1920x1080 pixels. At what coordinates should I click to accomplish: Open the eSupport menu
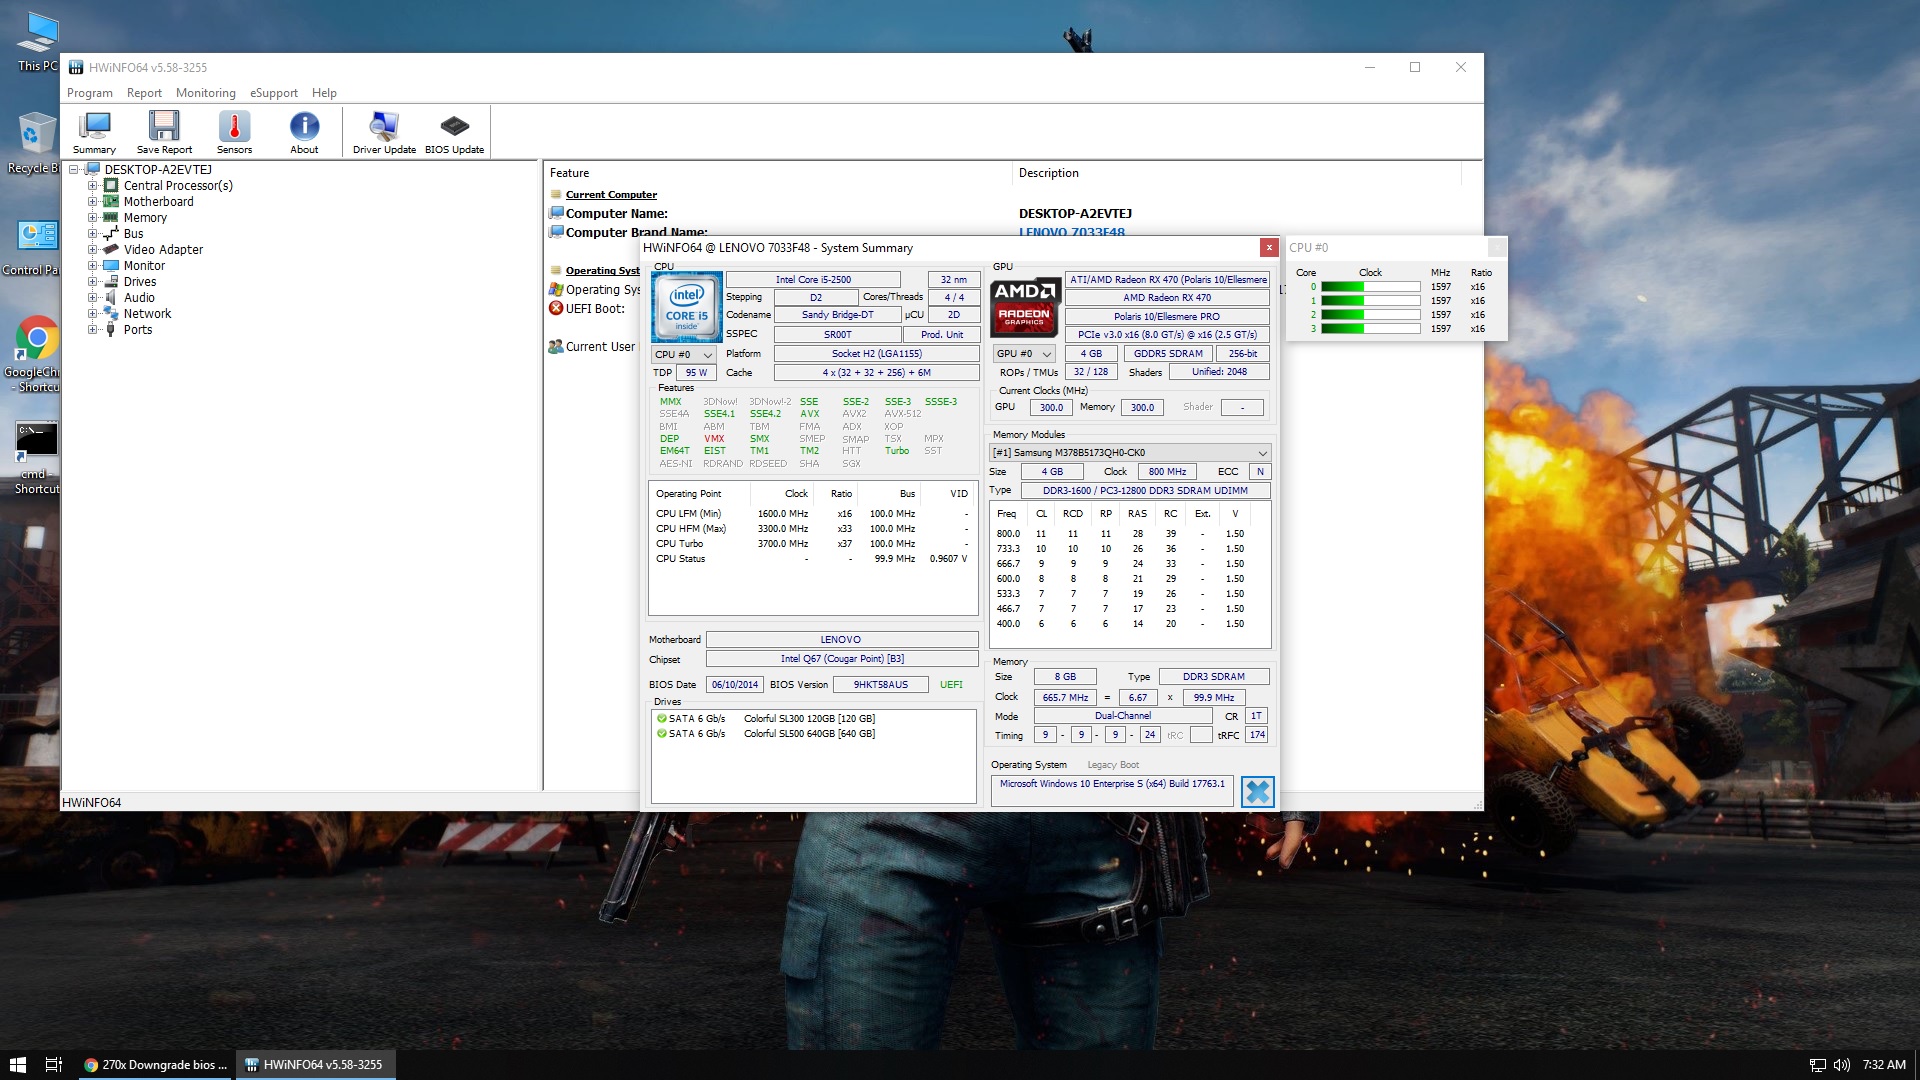tap(274, 93)
